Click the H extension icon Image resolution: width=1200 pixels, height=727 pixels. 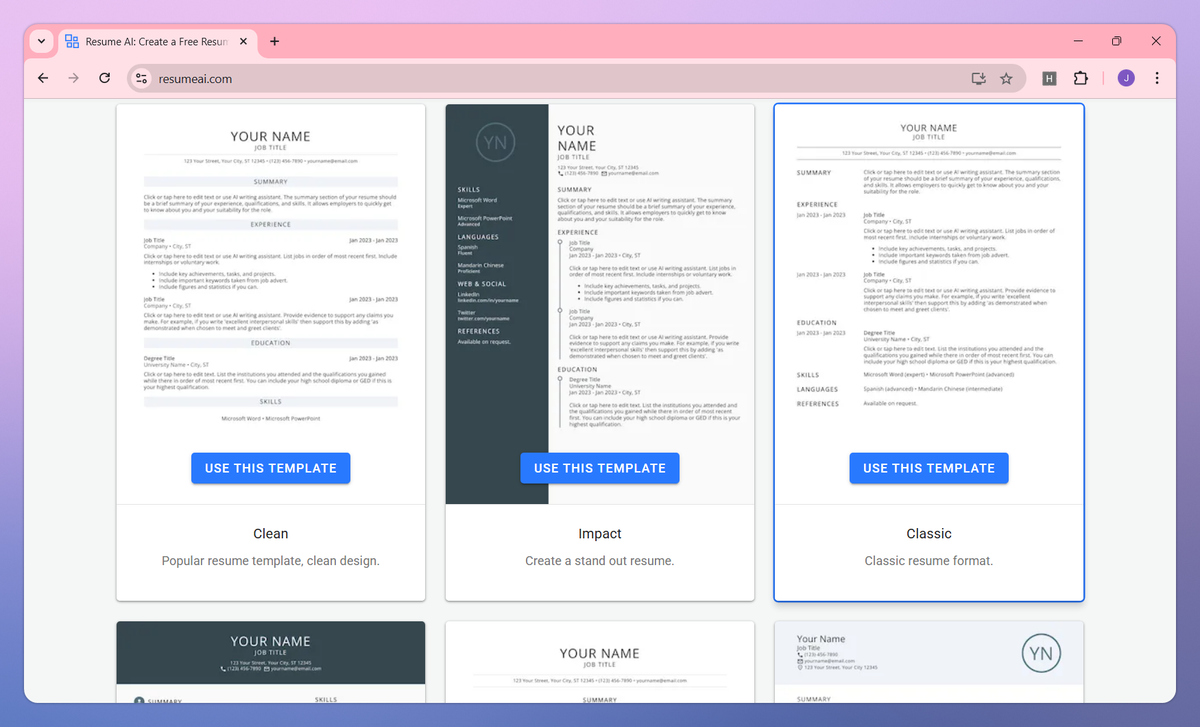pos(1049,78)
